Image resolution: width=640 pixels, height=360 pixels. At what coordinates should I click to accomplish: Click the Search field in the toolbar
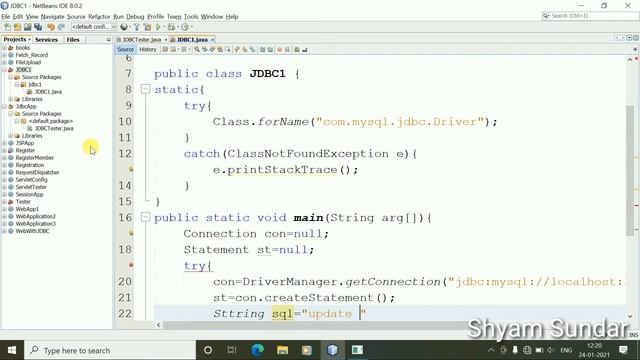[590, 16]
